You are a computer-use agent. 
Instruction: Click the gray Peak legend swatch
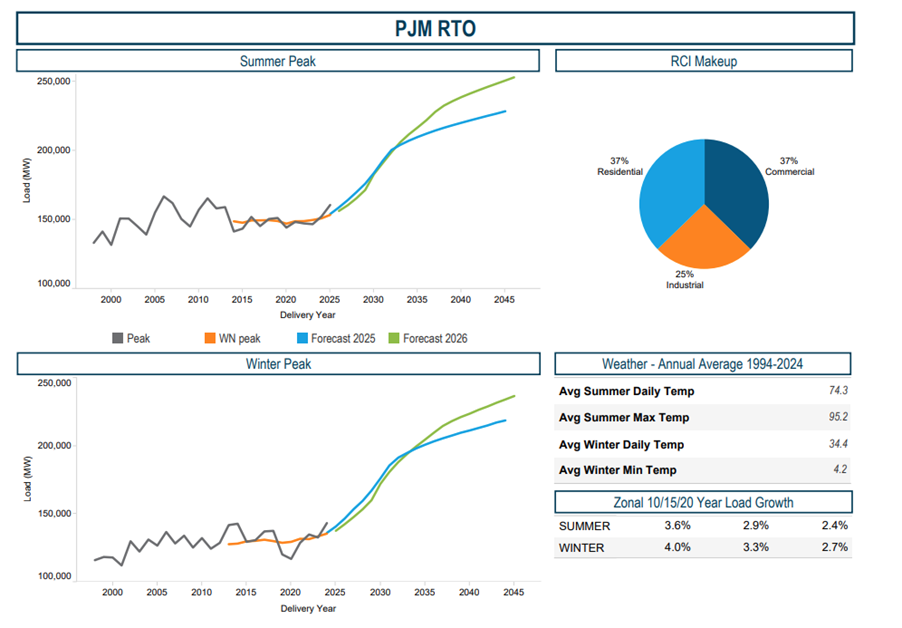pyautogui.click(x=118, y=339)
